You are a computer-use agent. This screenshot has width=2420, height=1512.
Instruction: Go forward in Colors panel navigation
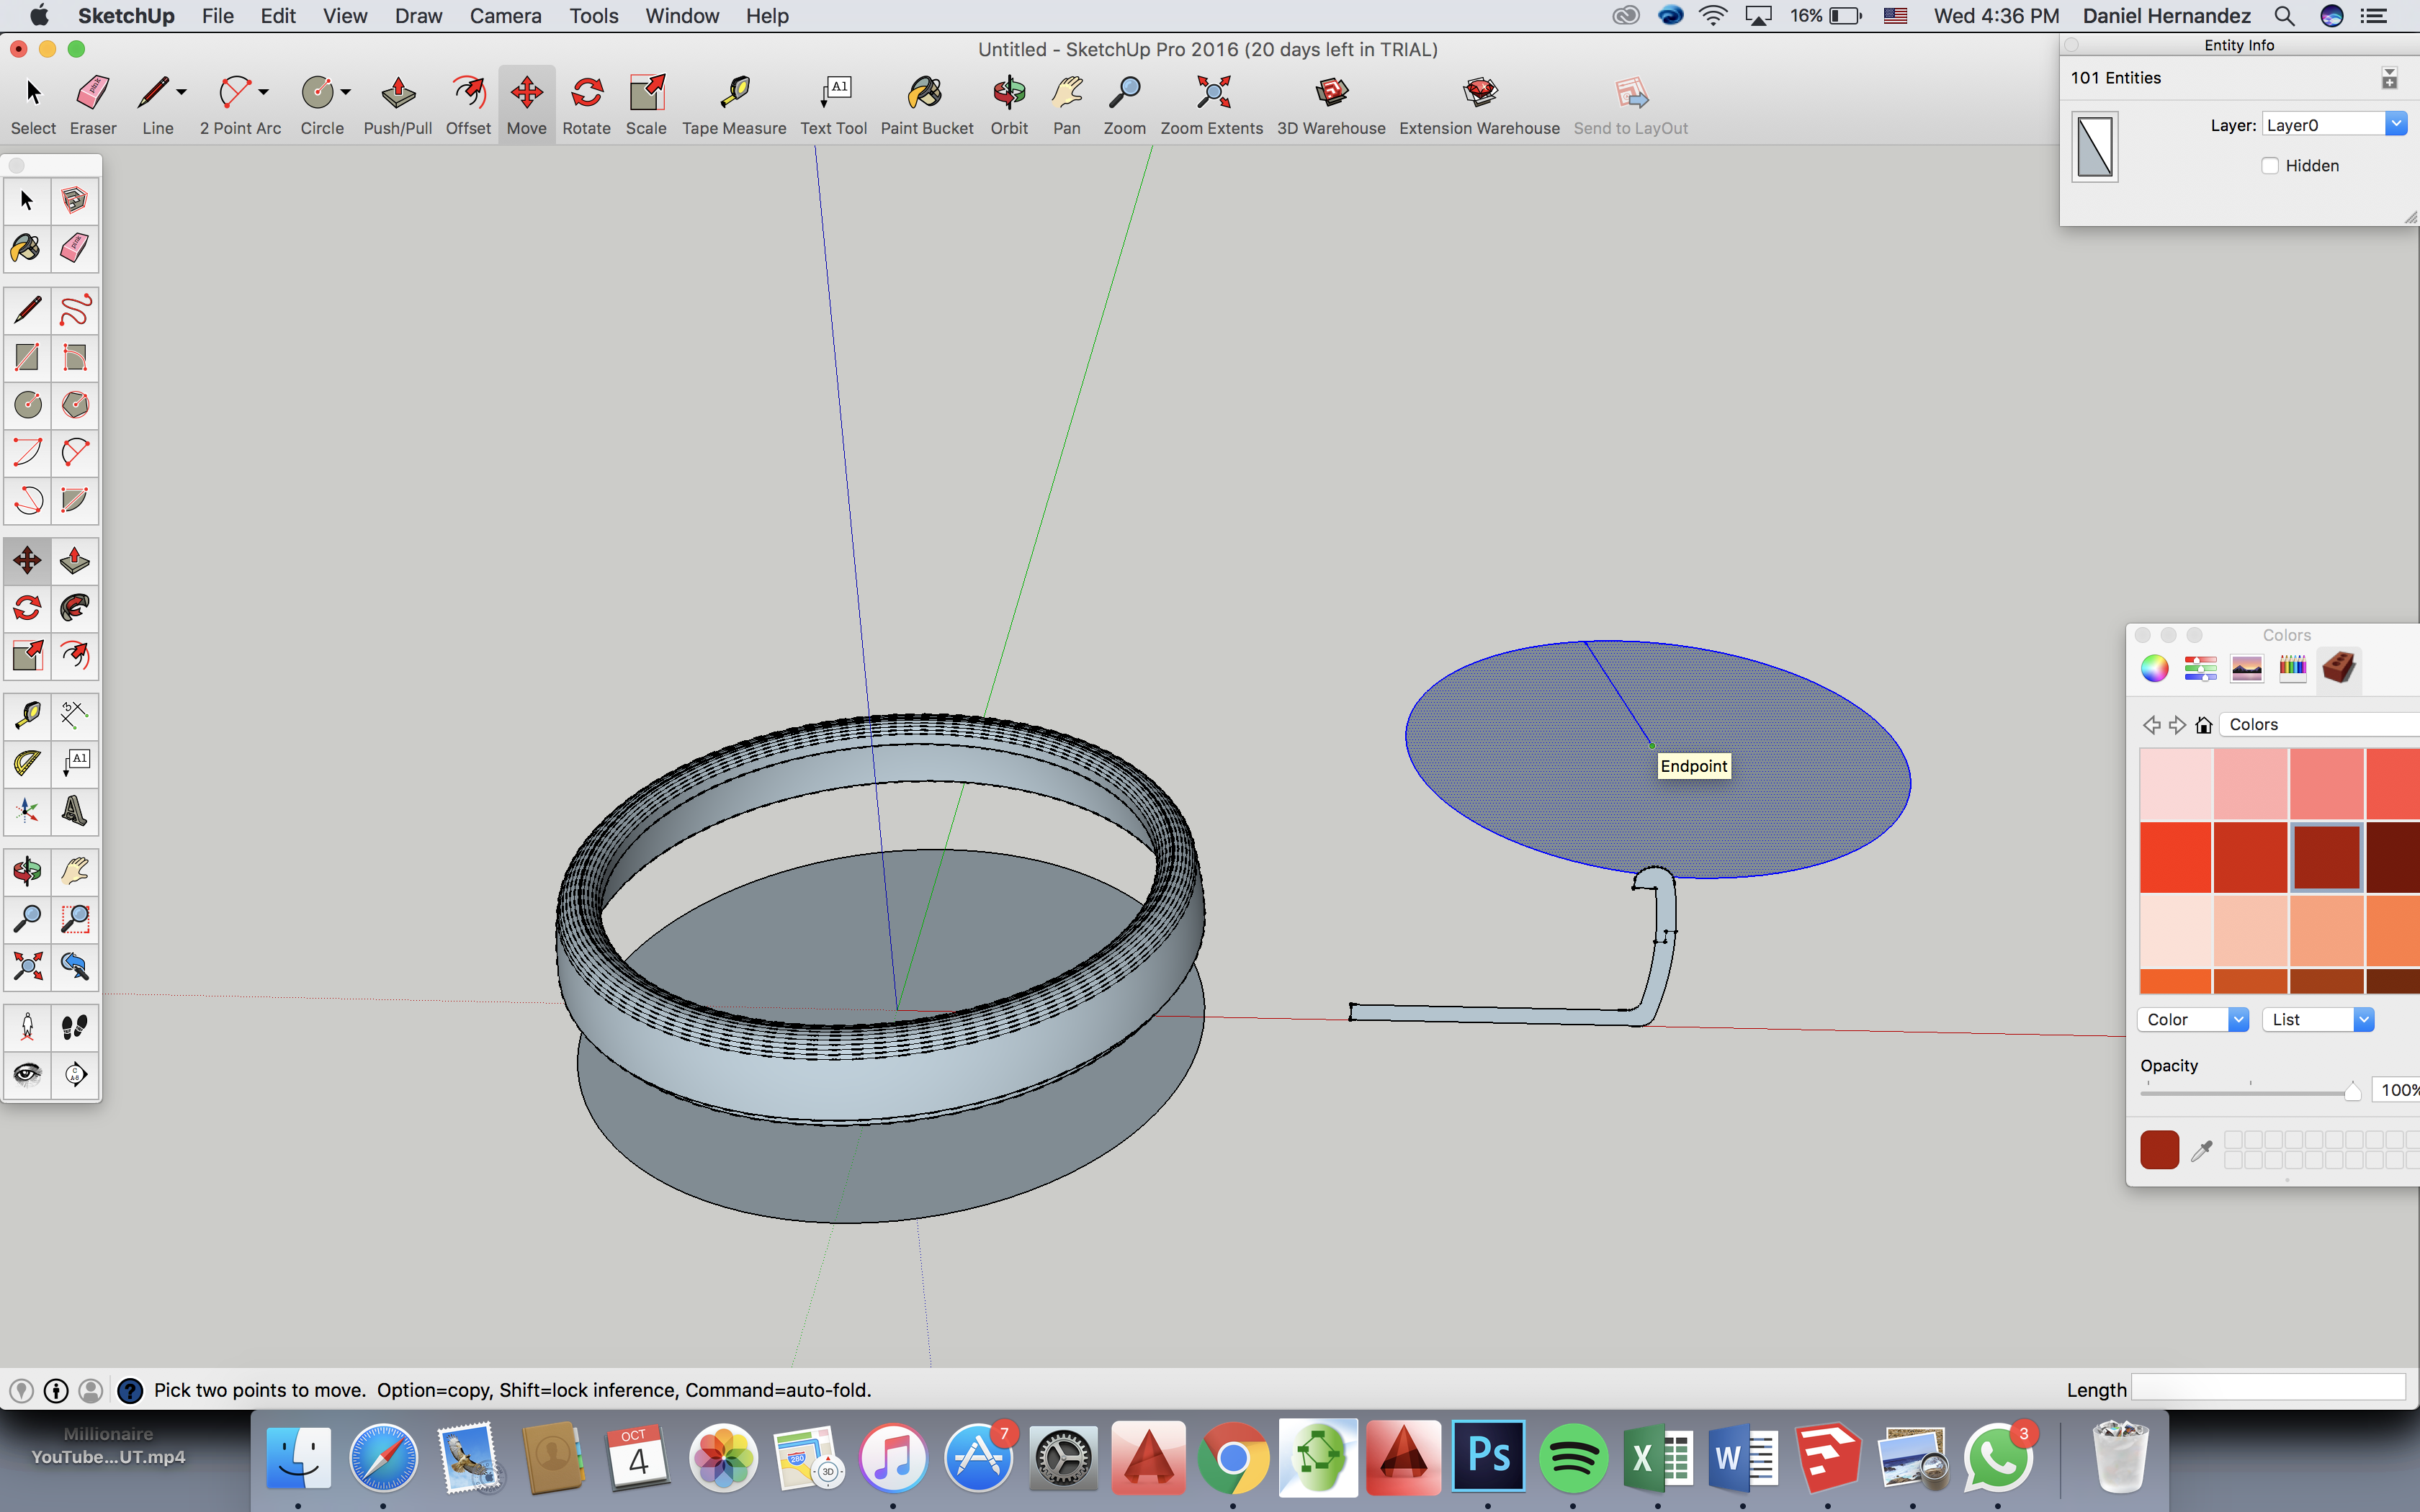(x=2177, y=725)
